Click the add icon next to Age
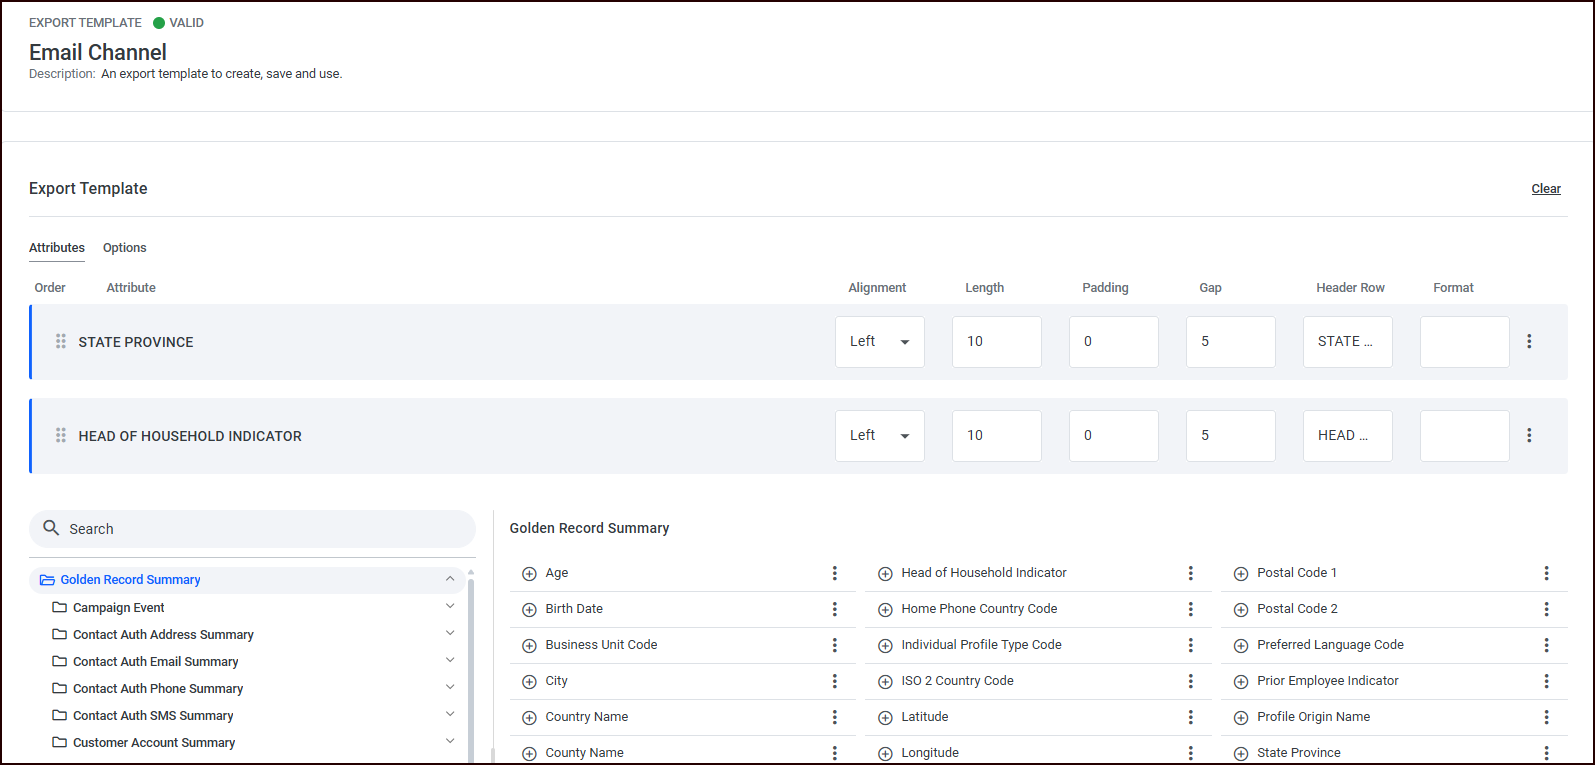1595x765 pixels. [529, 574]
